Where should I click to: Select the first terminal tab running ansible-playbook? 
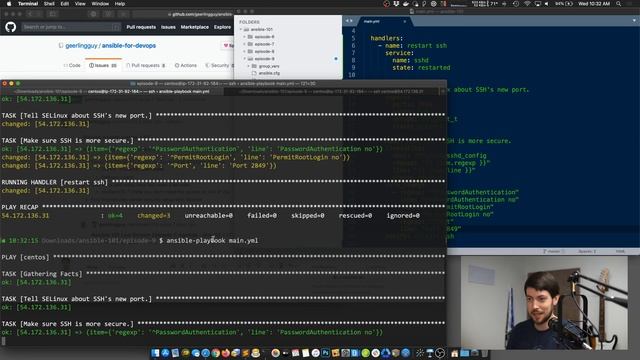pyautogui.click(x=112, y=92)
